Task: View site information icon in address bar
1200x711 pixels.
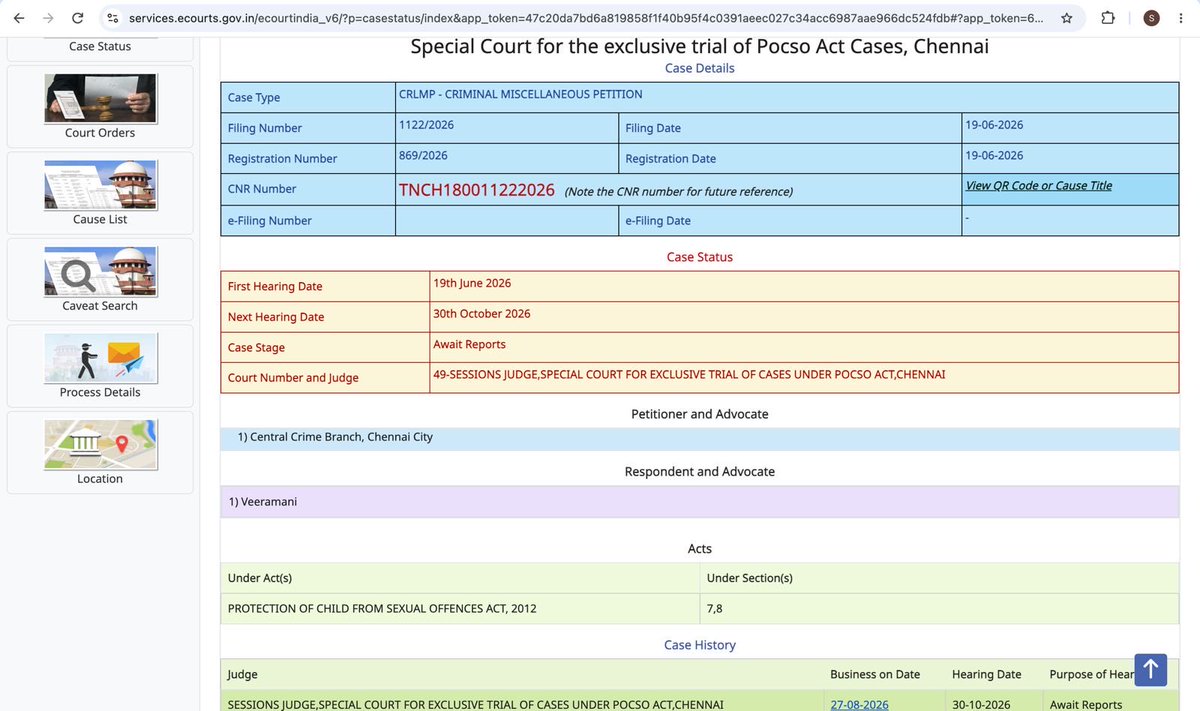Action: click(113, 18)
